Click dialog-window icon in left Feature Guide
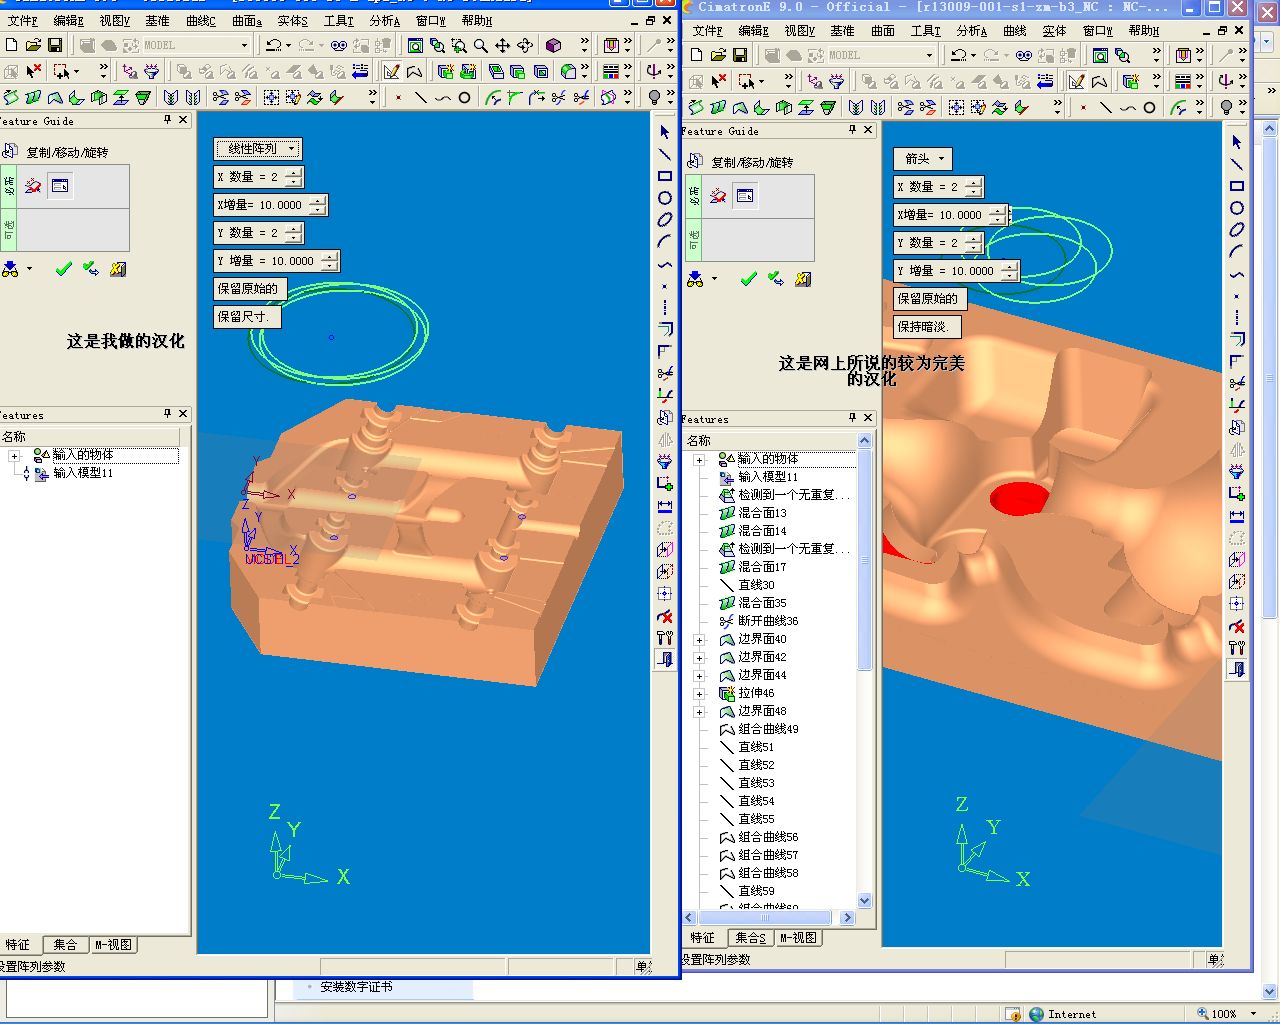Viewport: 1280px width, 1024px height. point(60,186)
